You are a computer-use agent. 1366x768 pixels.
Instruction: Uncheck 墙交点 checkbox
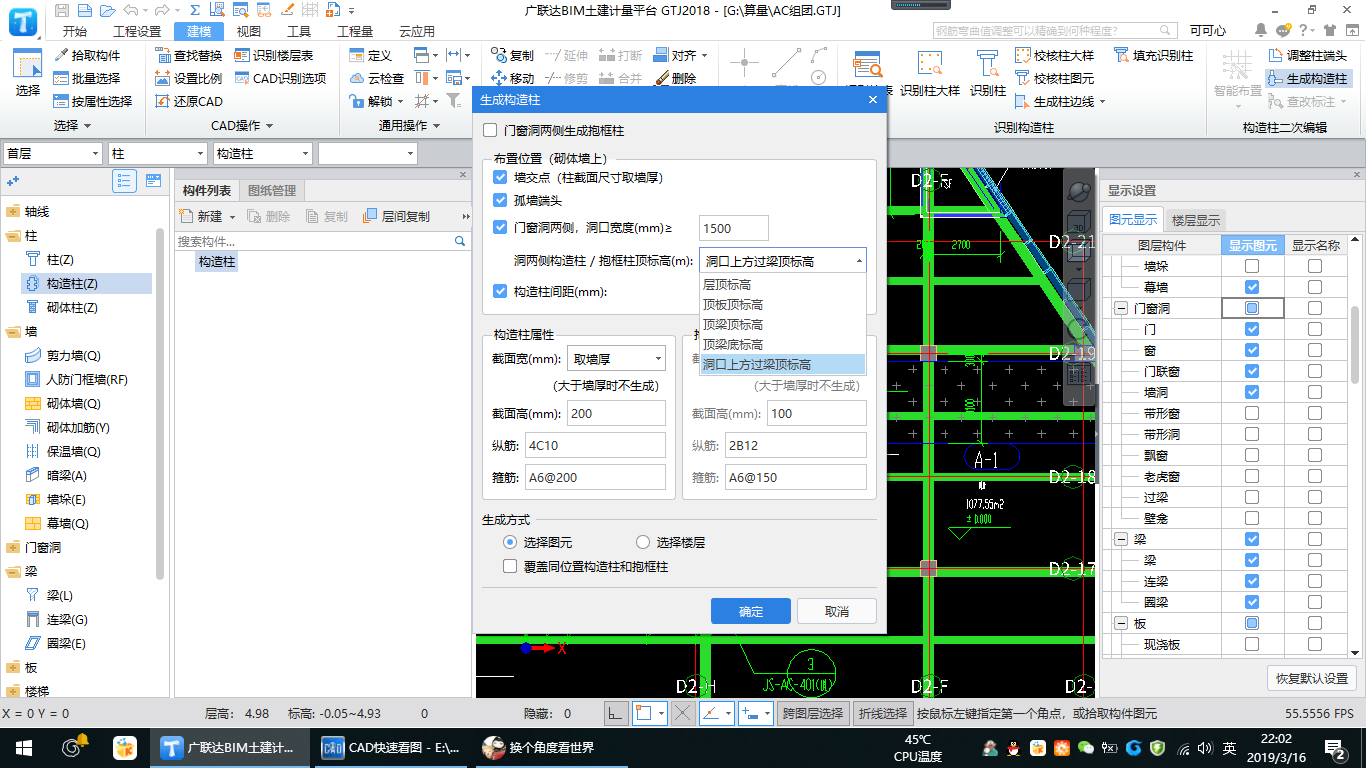coord(501,177)
